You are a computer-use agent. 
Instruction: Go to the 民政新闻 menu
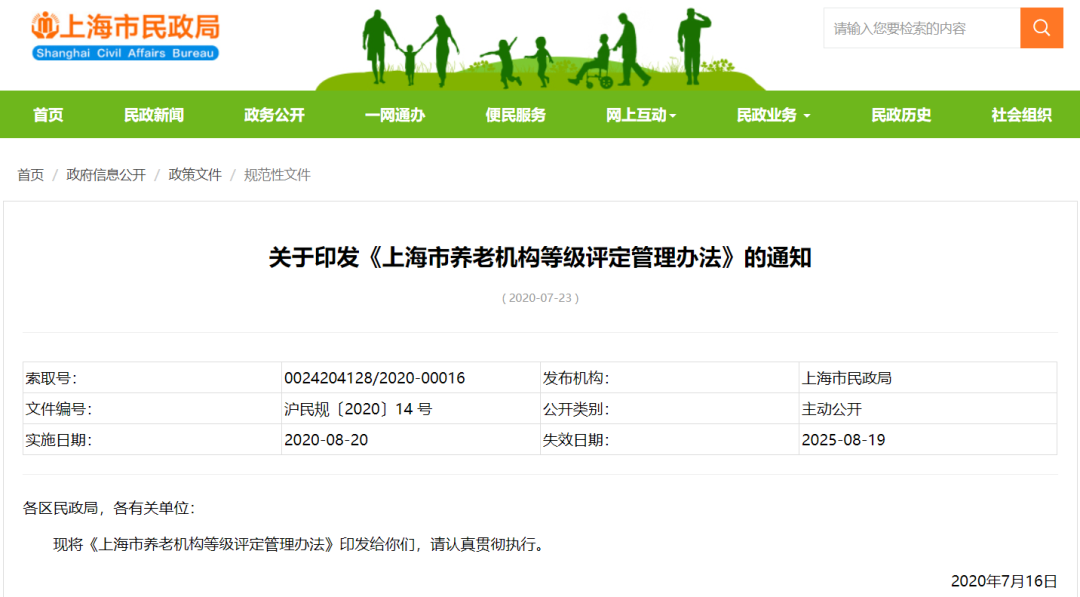point(154,115)
